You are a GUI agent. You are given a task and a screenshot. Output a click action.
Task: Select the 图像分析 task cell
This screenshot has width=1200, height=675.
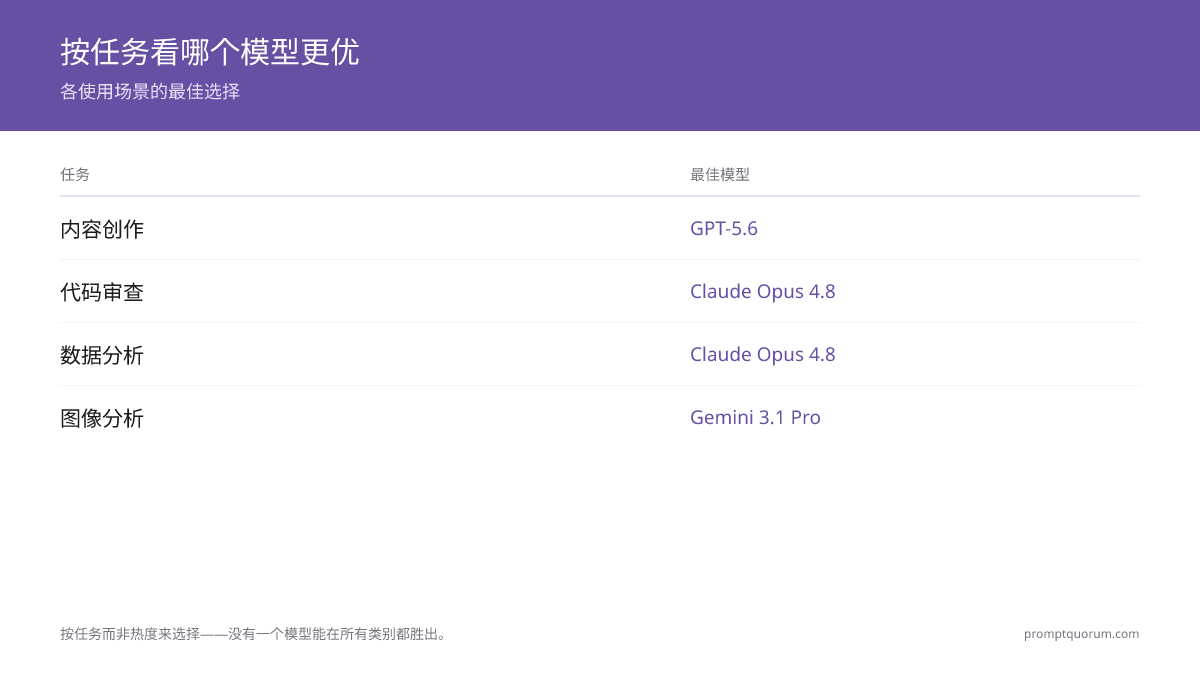tap(102, 418)
